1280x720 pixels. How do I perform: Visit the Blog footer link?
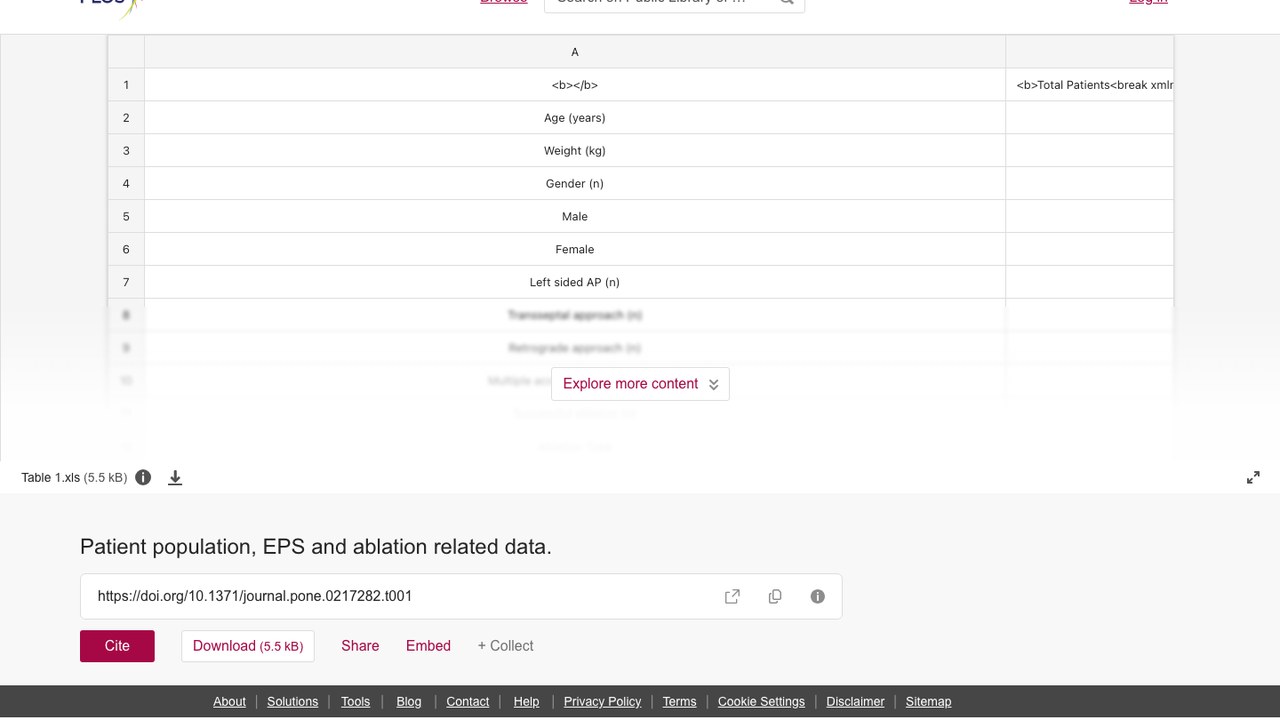coord(409,702)
